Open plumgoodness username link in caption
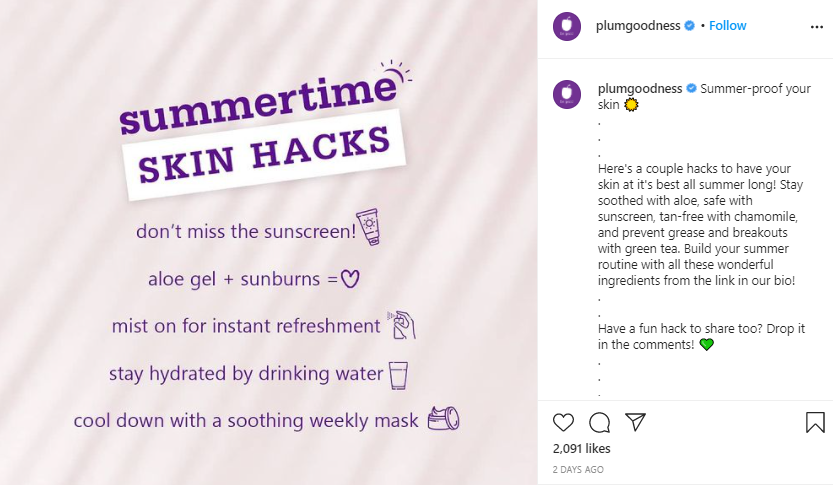 point(639,89)
